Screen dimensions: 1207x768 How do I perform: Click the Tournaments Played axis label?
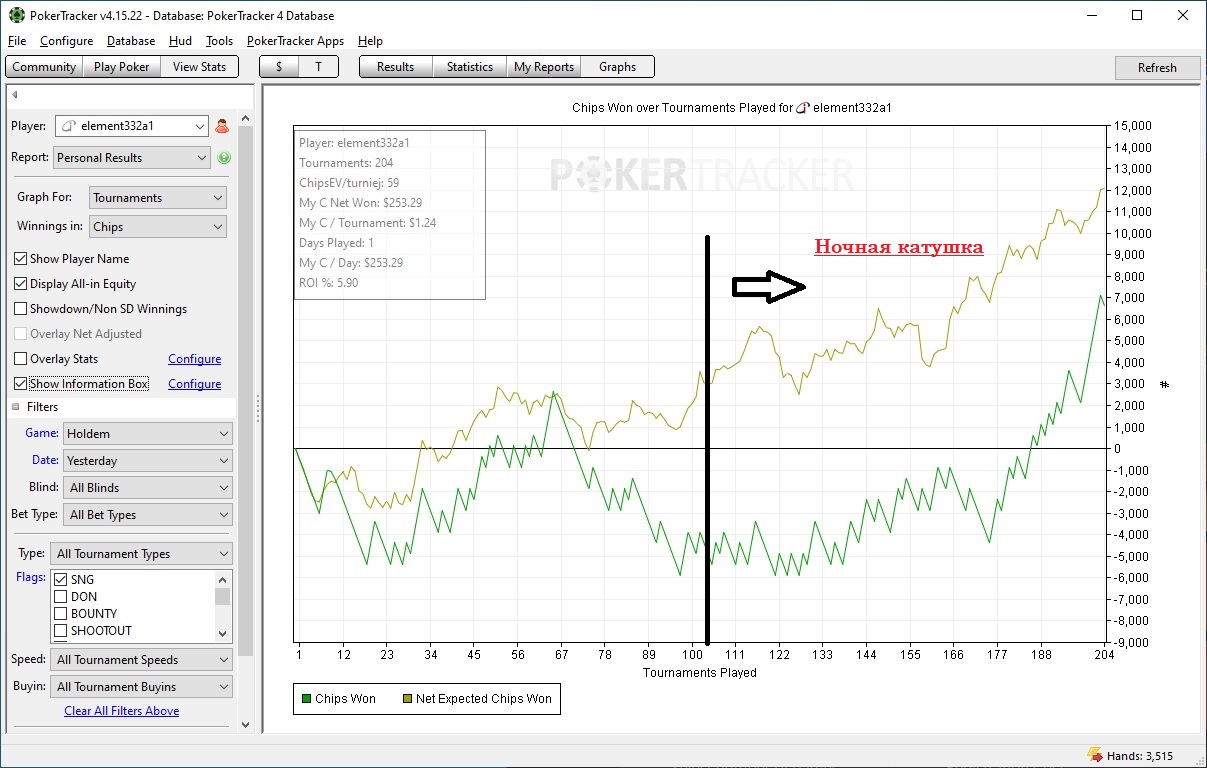(x=699, y=673)
